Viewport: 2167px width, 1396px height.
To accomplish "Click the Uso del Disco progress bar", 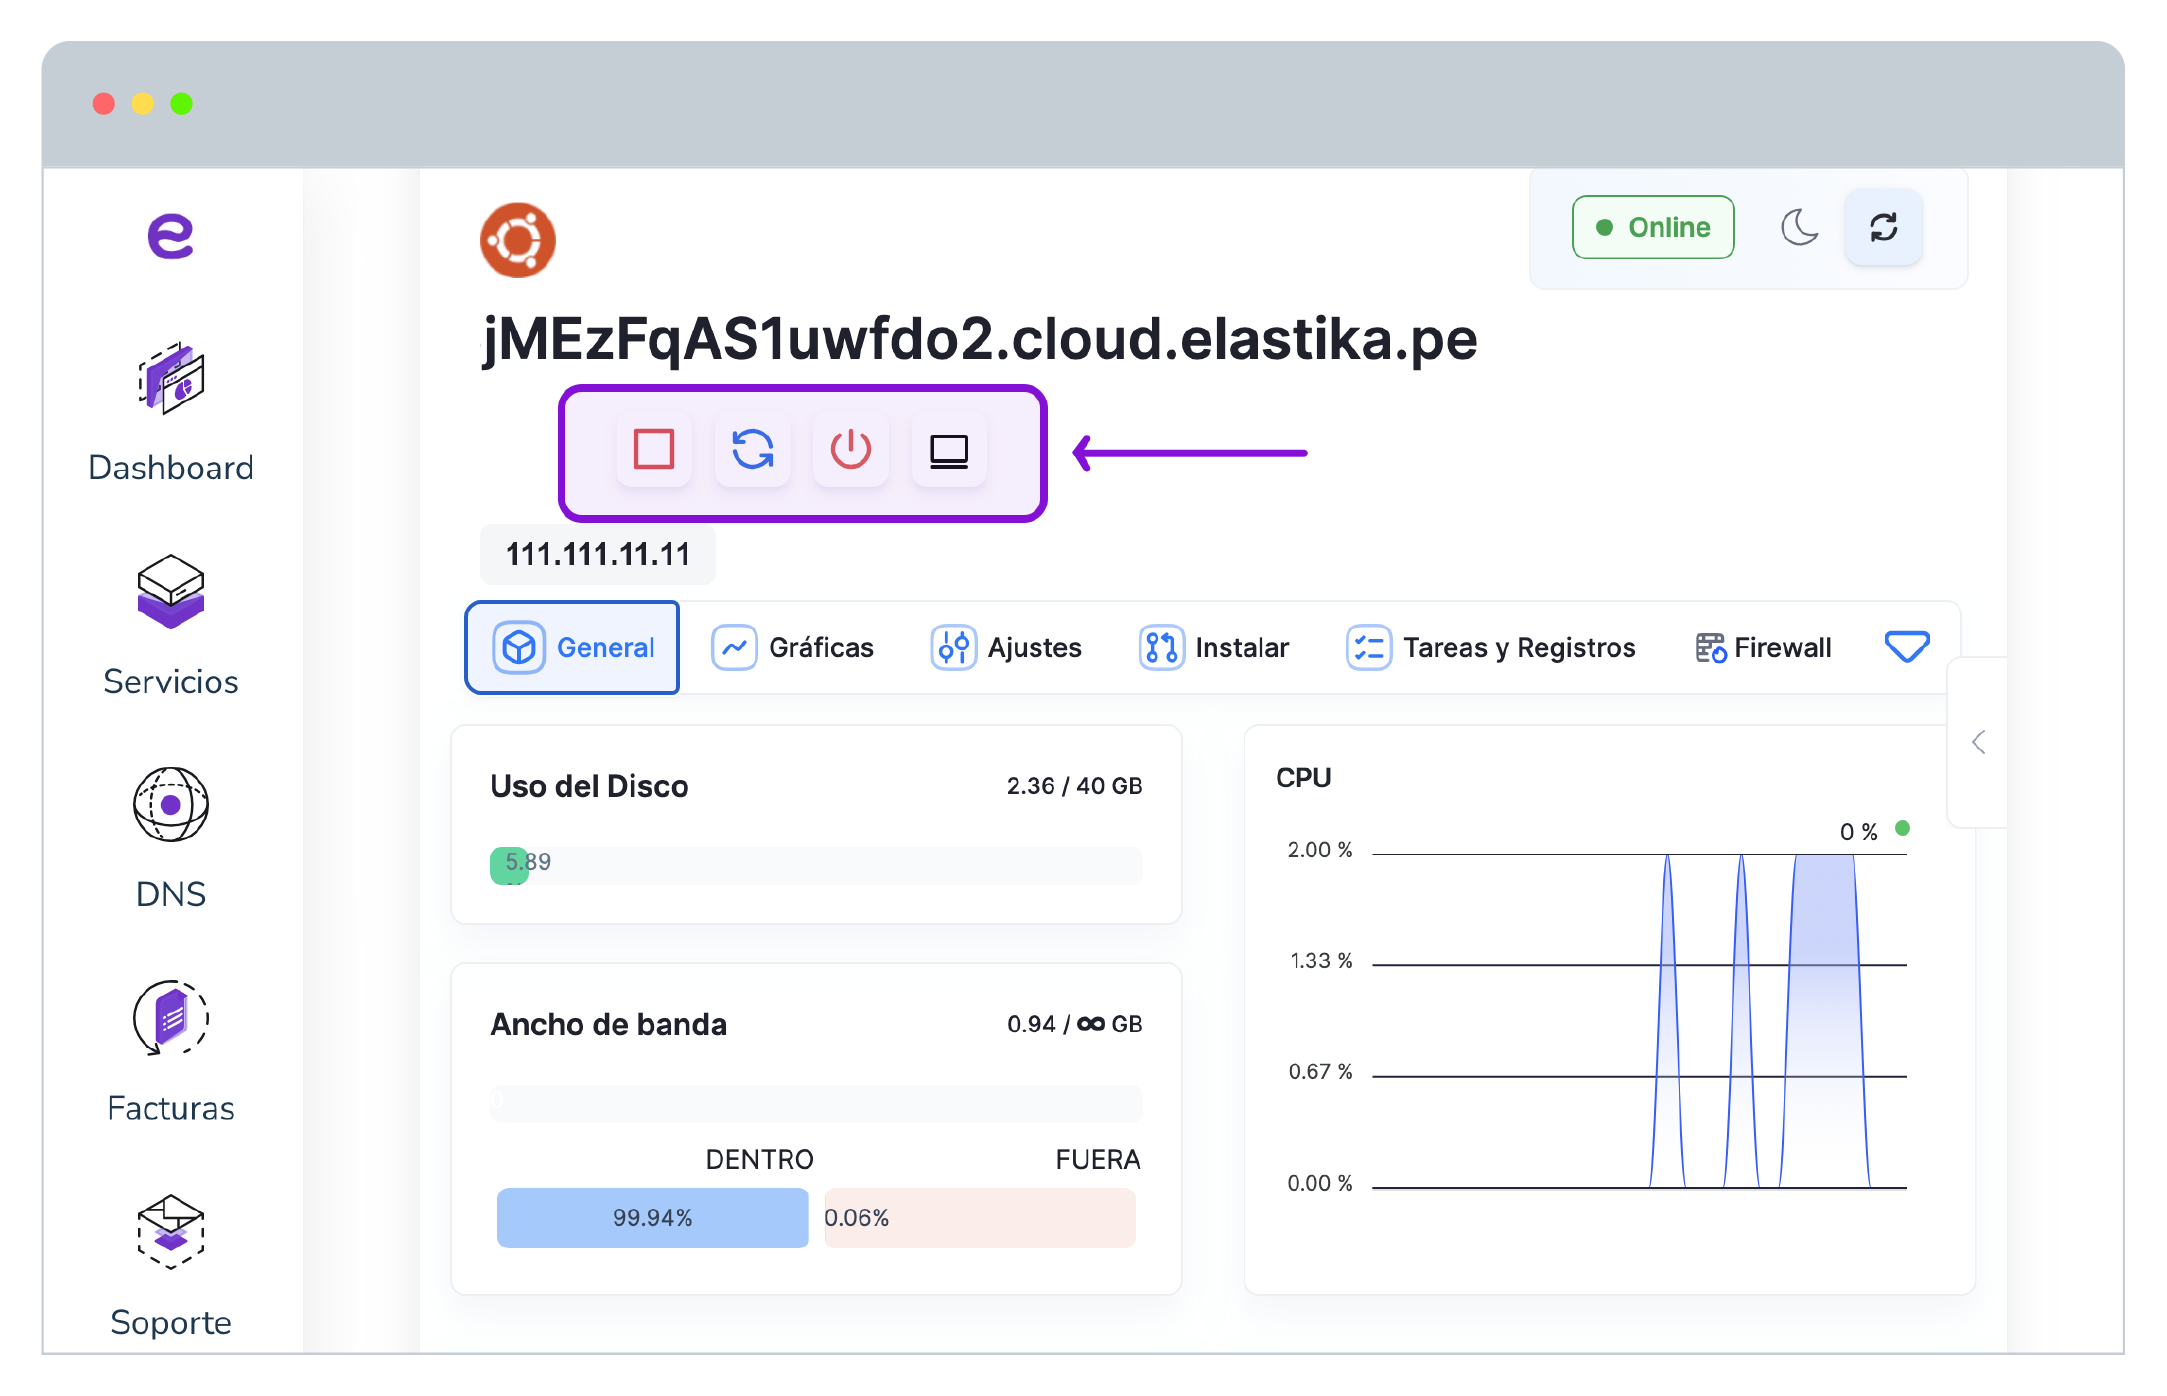I will point(816,866).
